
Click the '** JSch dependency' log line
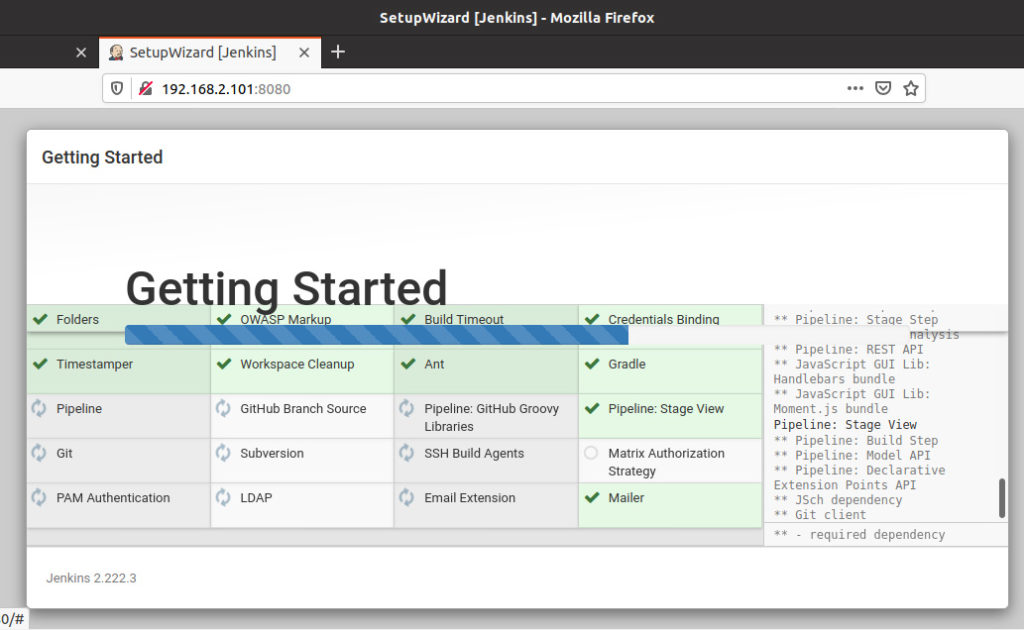838,499
